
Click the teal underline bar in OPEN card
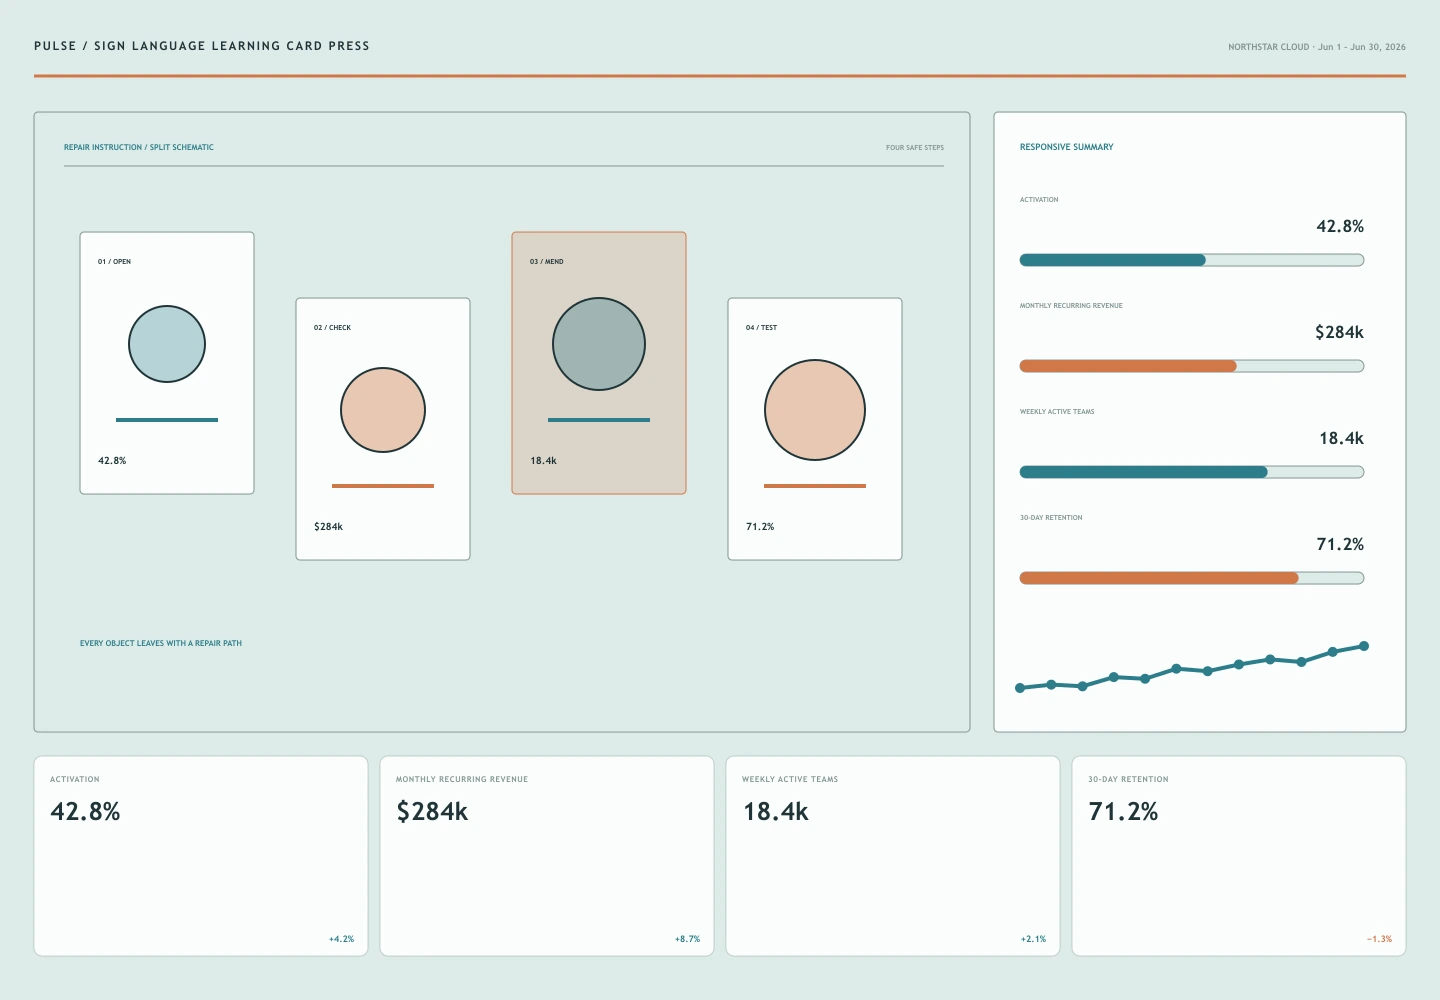[167, 420]
